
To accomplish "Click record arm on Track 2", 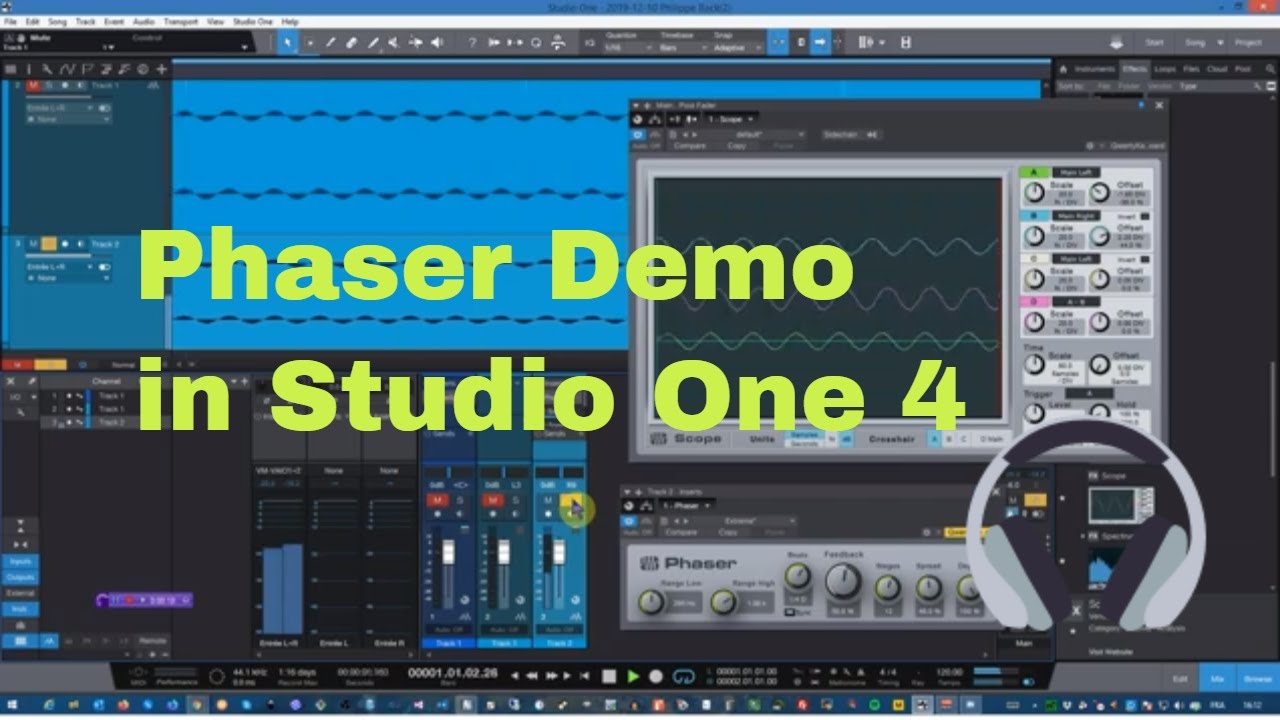I will 66,244.
